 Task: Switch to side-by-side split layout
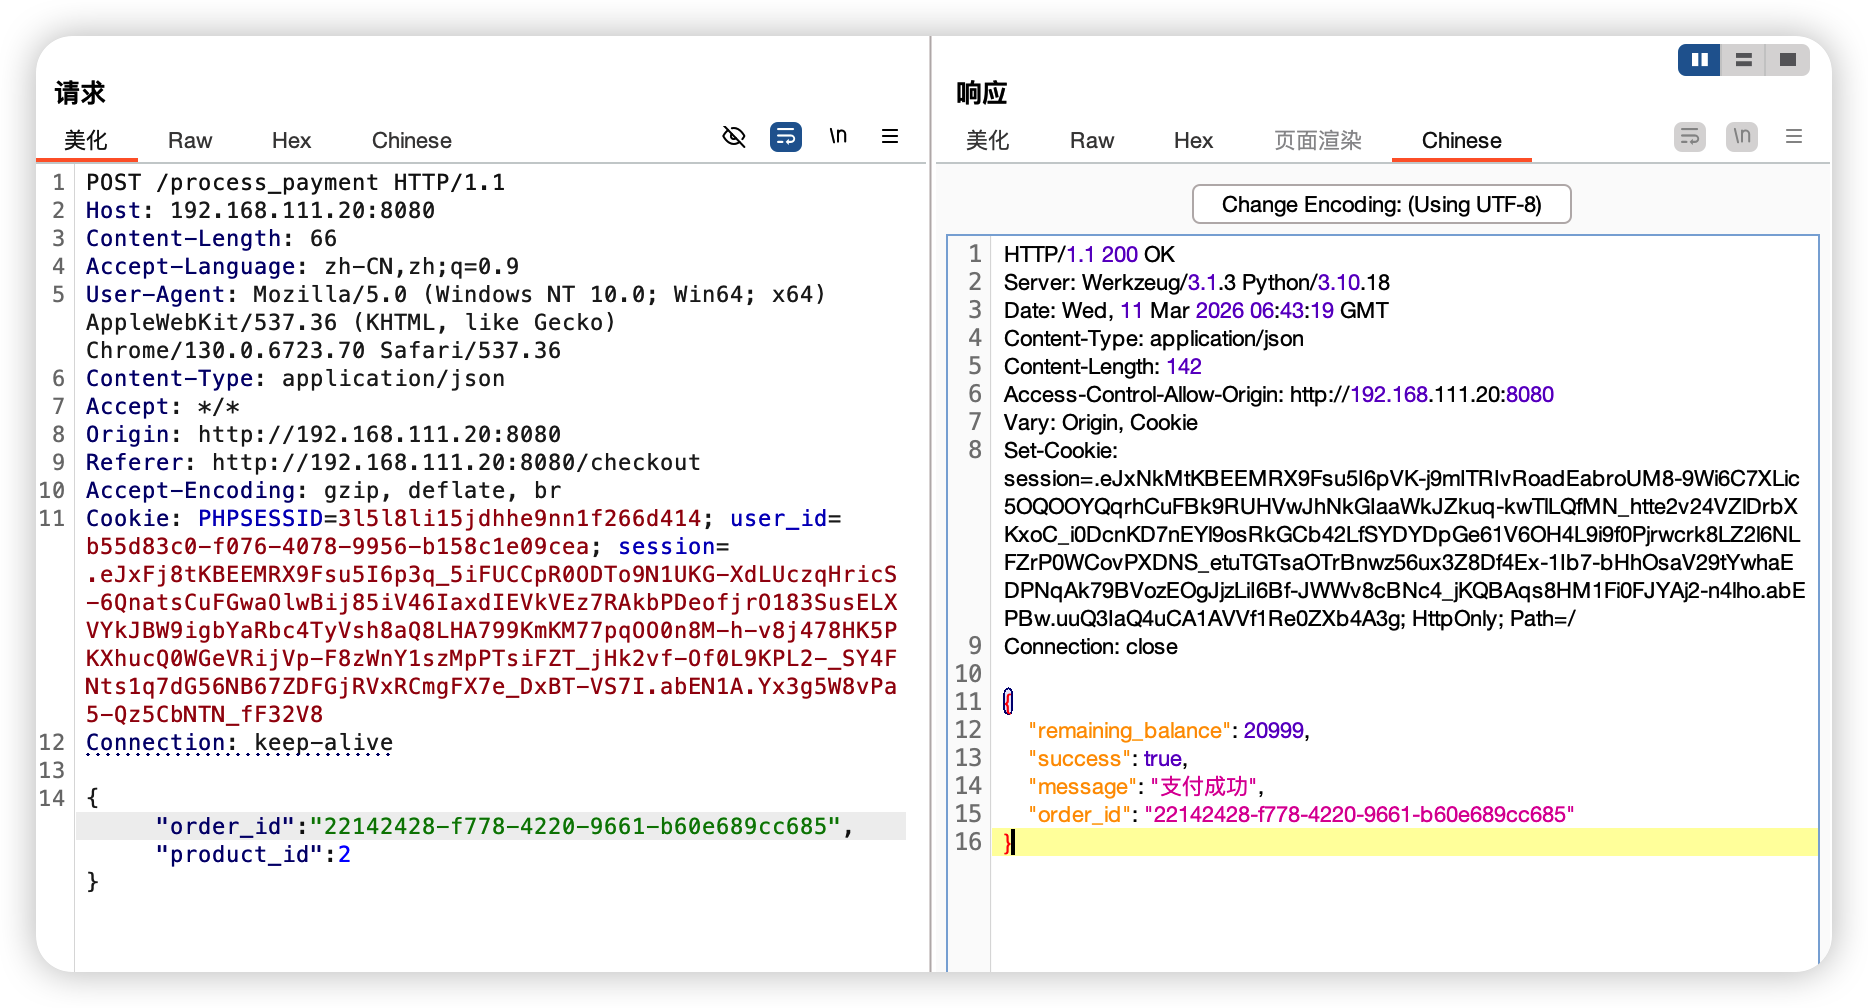1699,60
